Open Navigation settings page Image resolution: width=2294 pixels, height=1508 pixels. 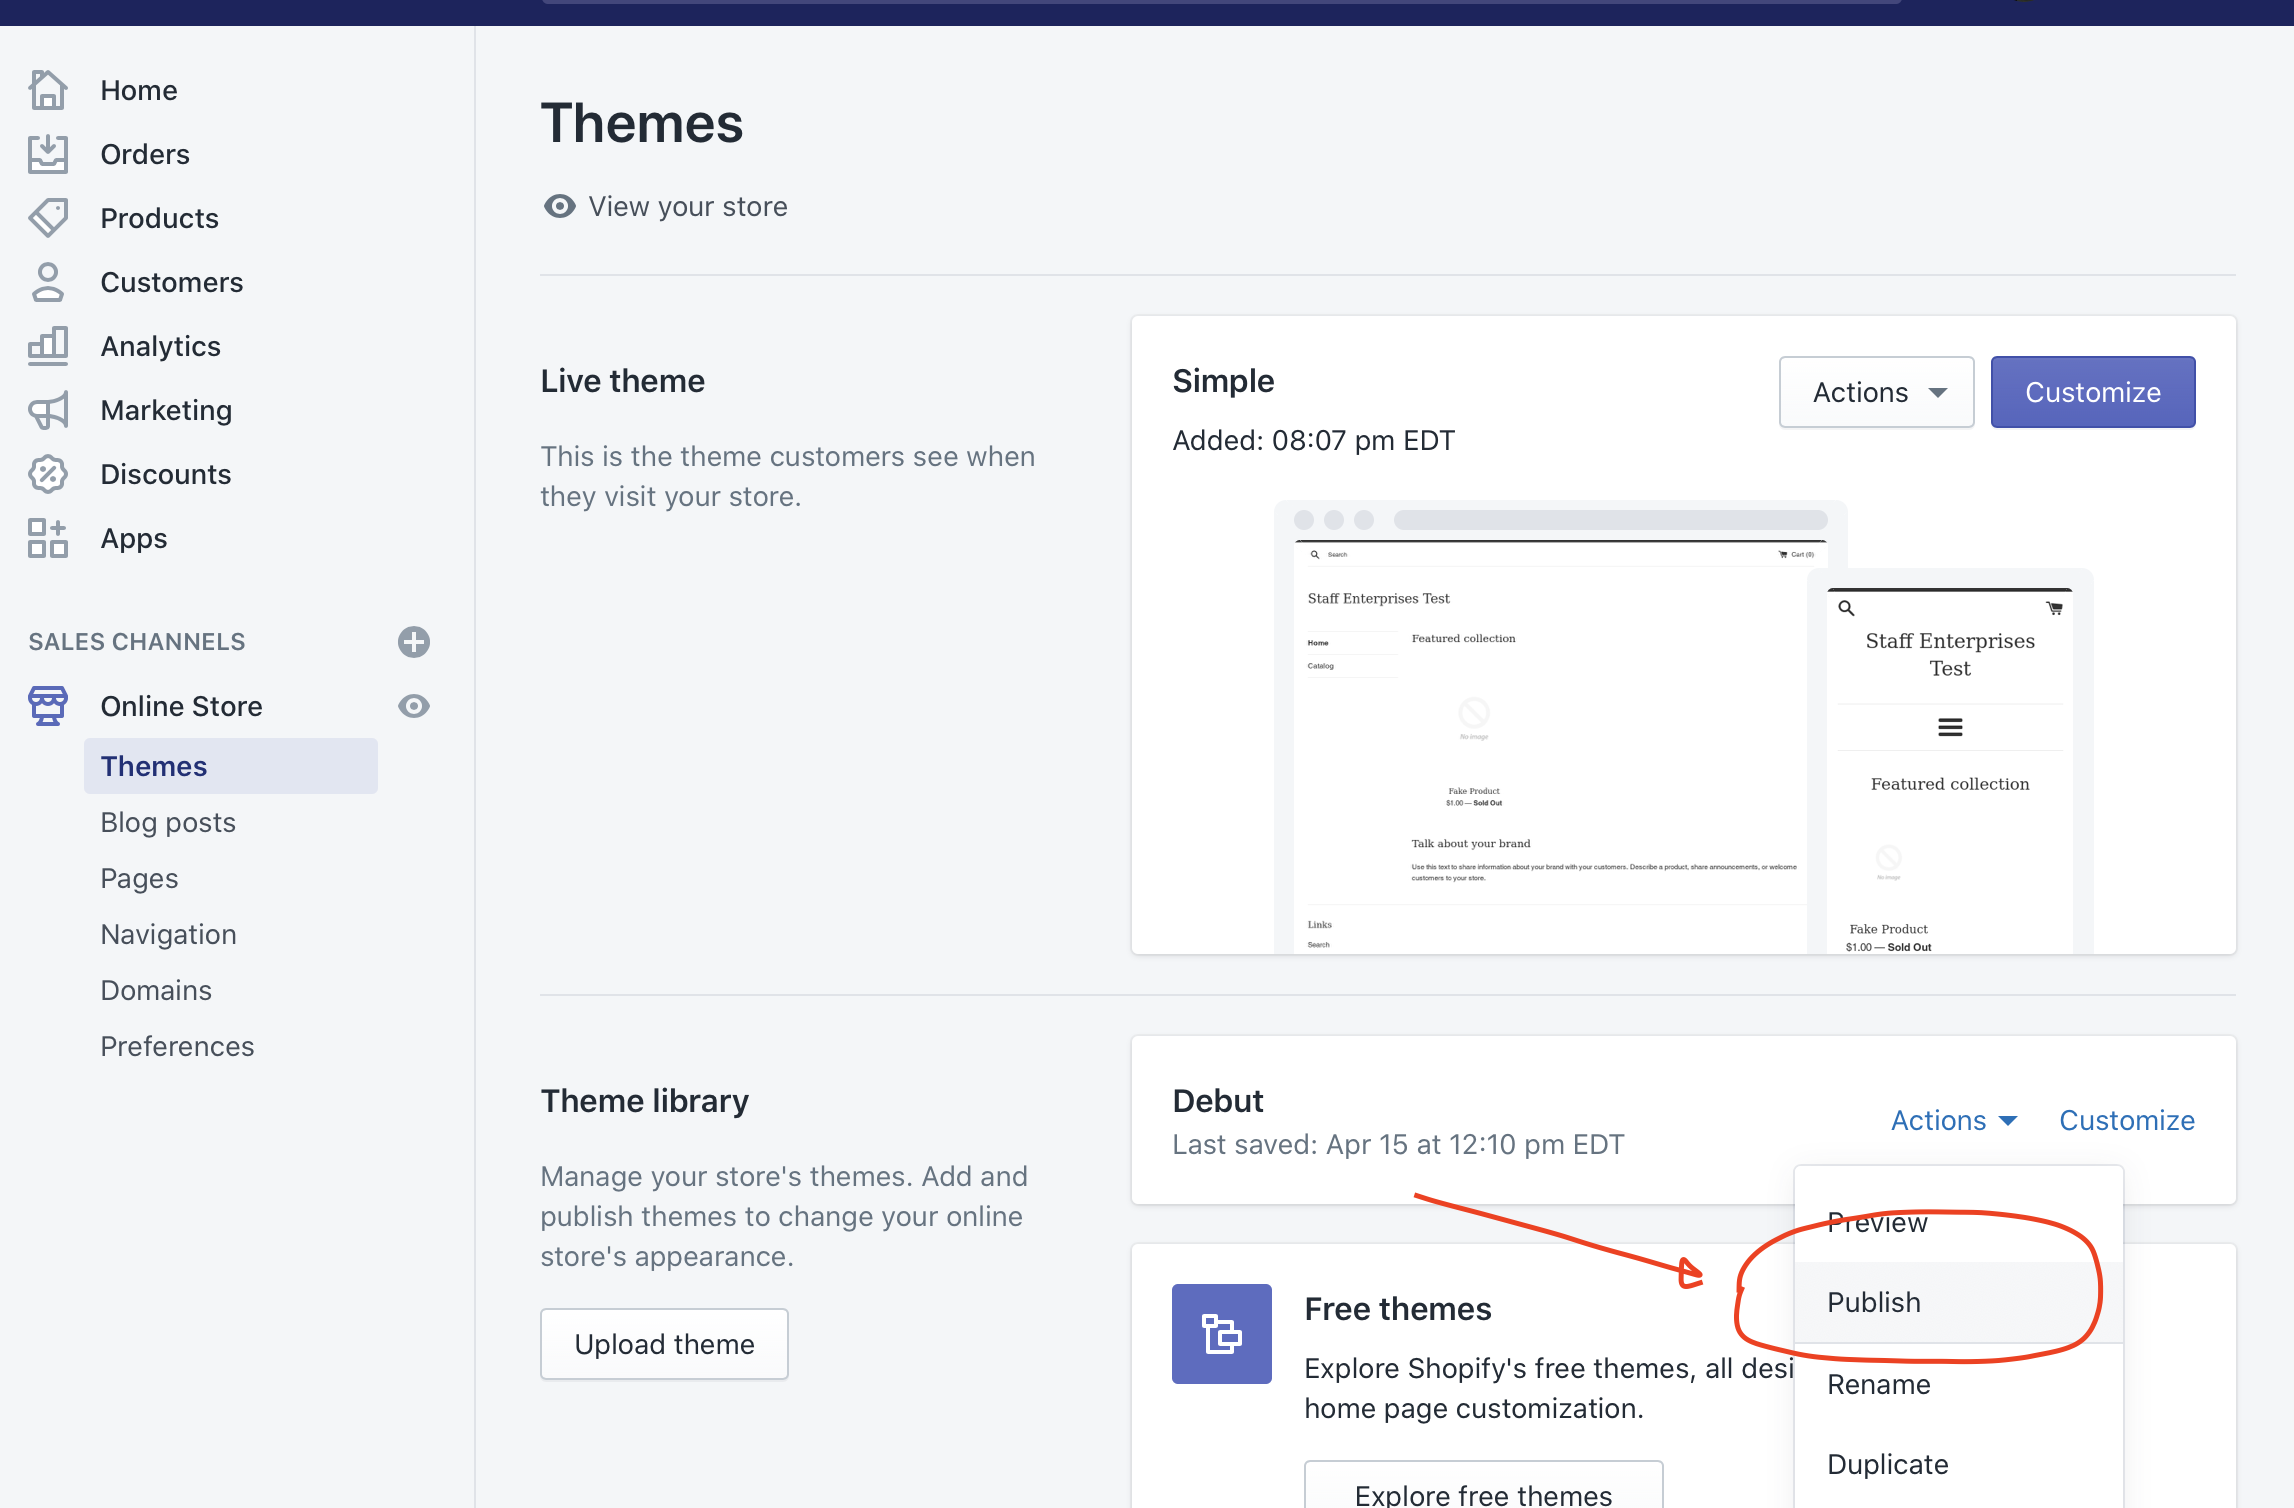[168, 932]
